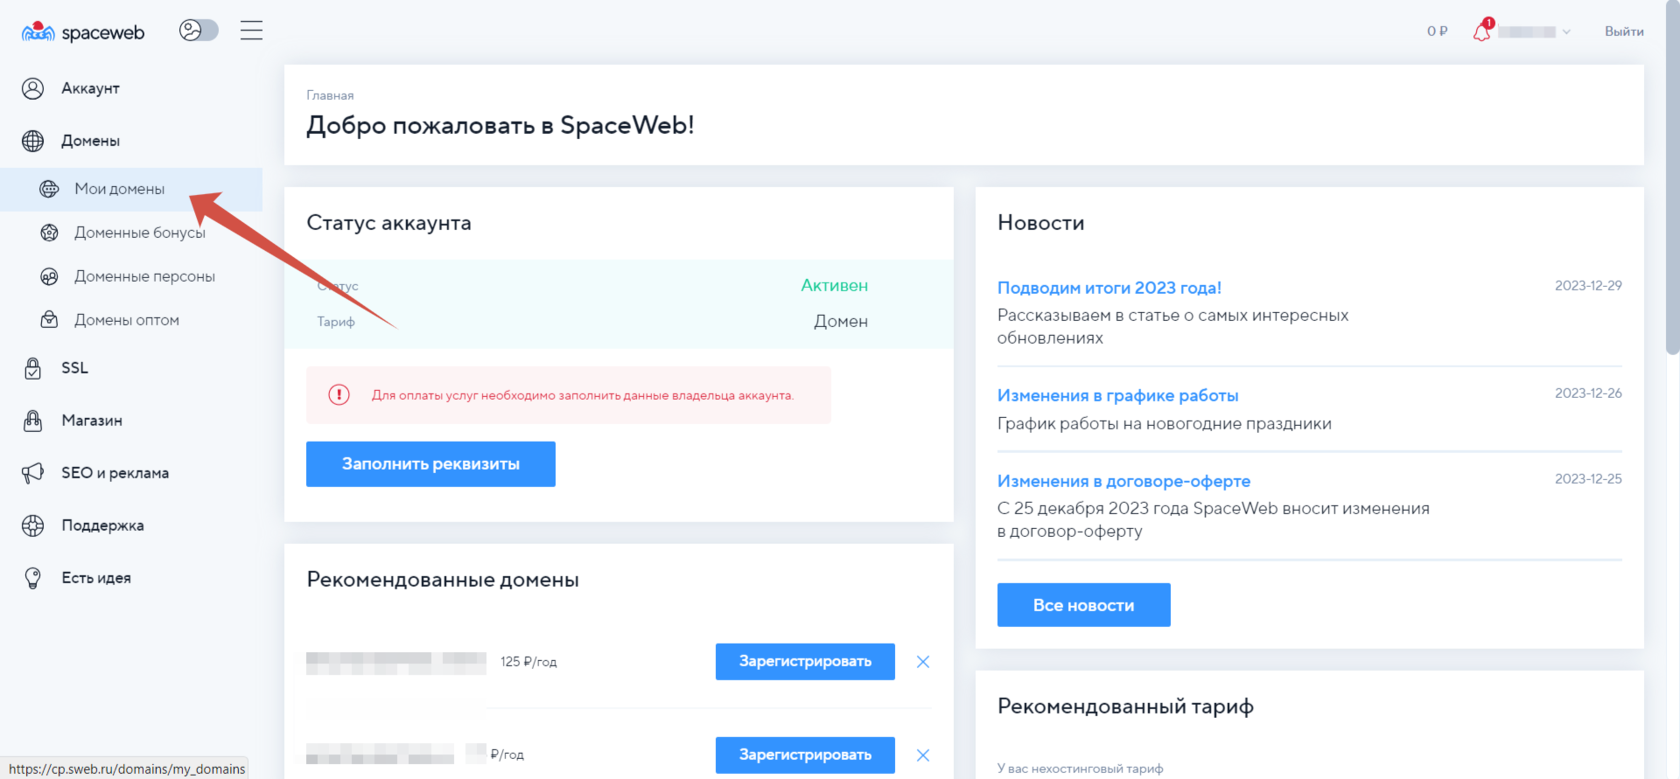Click the SEO и реклама megaphone icon
This screenshot has height=779, width=1680.
(x=33, y=473)
